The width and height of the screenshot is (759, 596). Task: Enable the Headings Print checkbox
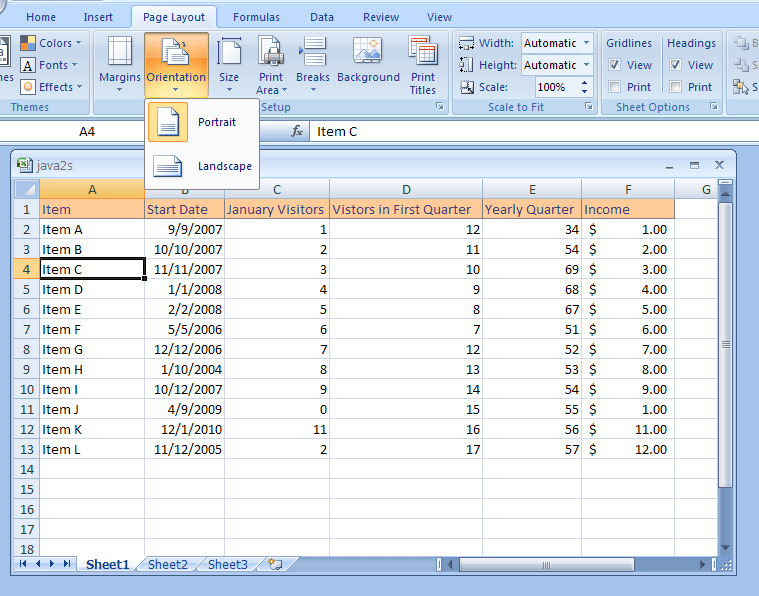tap(676, 87)
